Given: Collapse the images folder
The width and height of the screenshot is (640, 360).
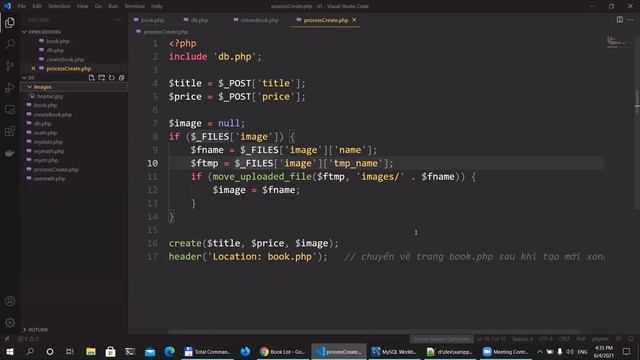Looking at the screenshot, I should coord(42,87).
